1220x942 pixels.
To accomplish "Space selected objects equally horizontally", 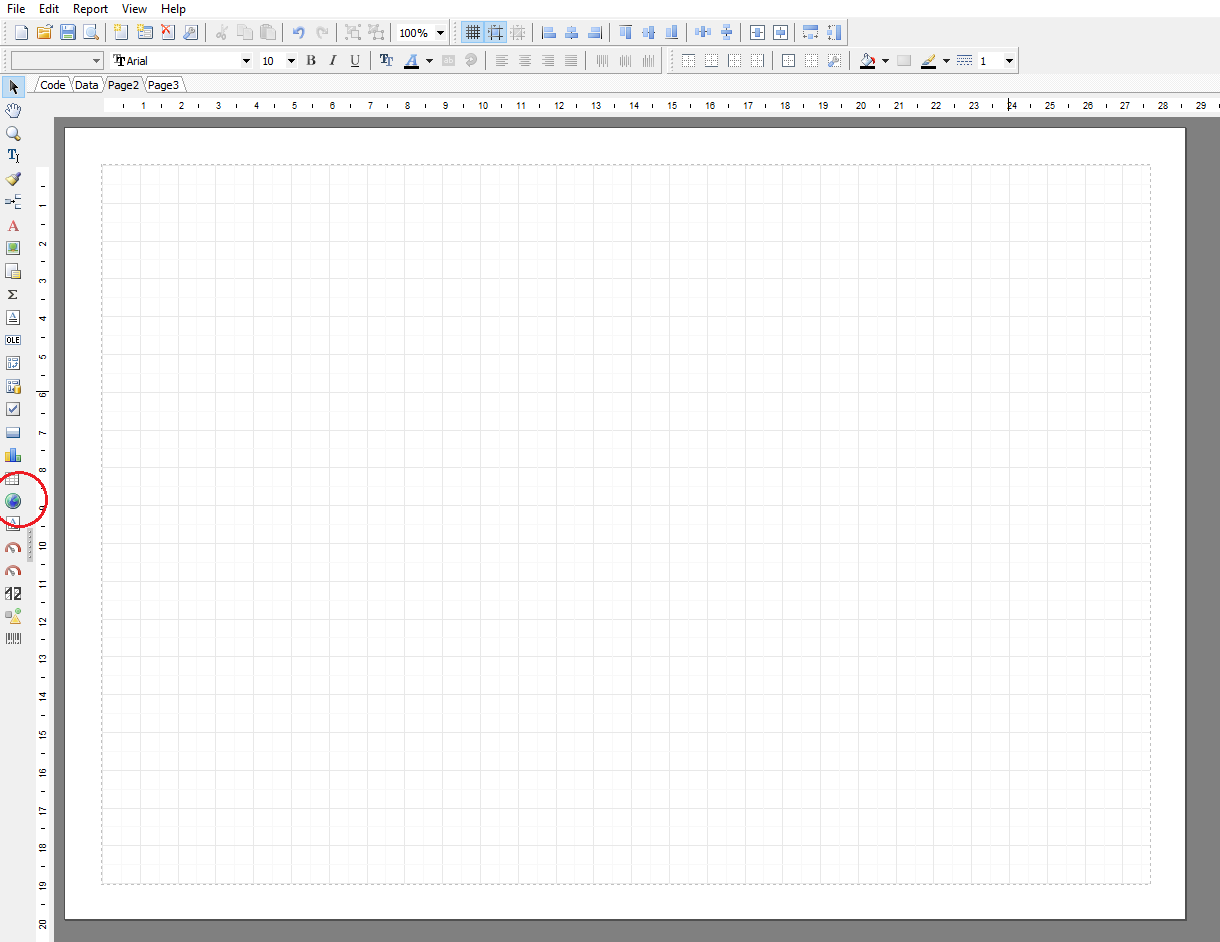I will click(703, 32).
